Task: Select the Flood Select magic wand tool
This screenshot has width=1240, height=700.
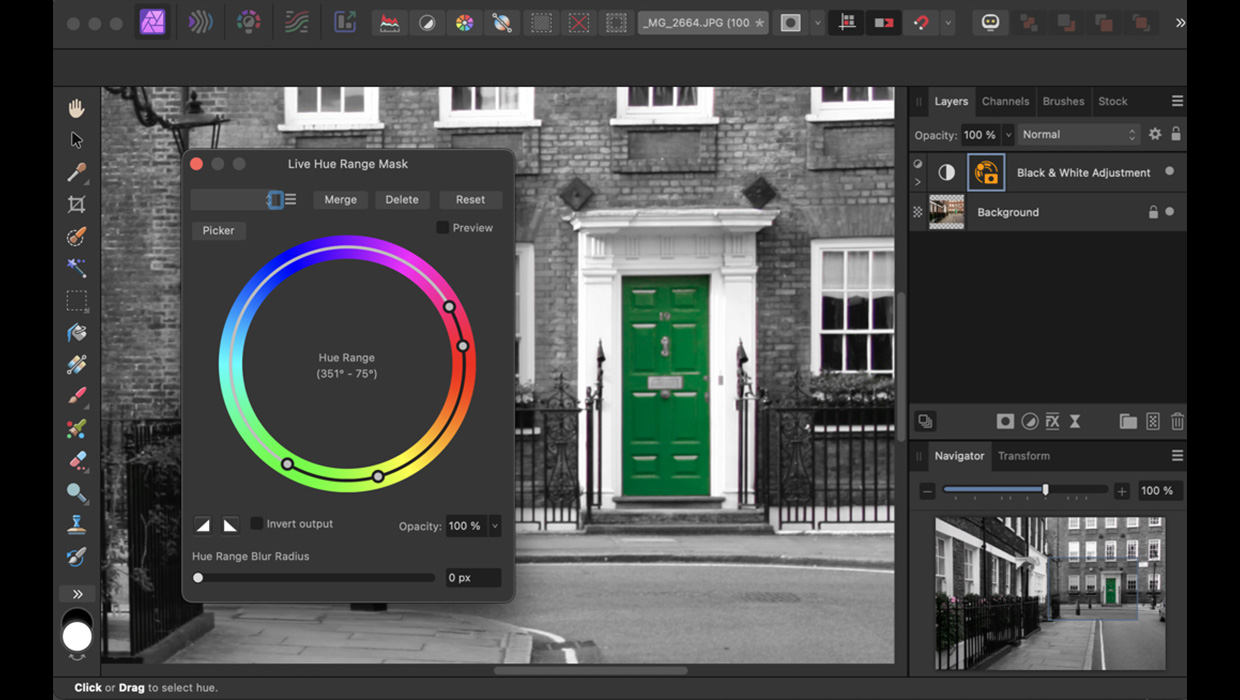Action: click(x=76, y=268)
